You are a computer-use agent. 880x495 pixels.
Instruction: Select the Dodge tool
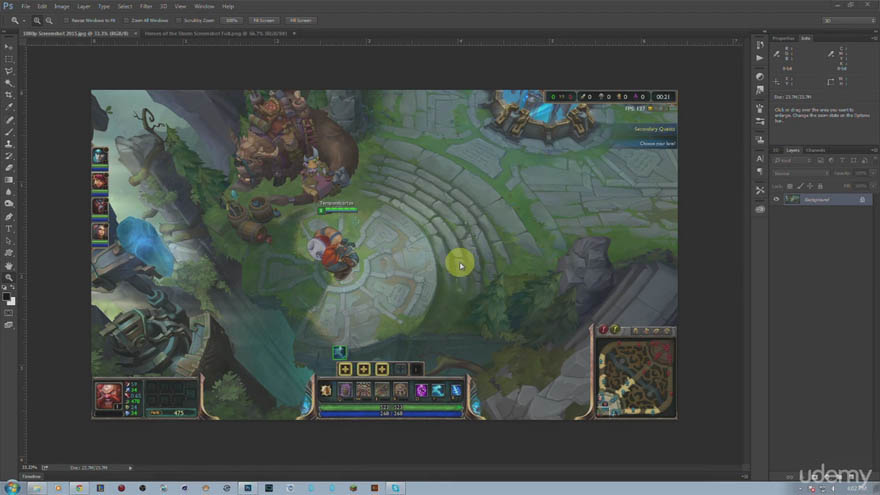coord(8,204)
